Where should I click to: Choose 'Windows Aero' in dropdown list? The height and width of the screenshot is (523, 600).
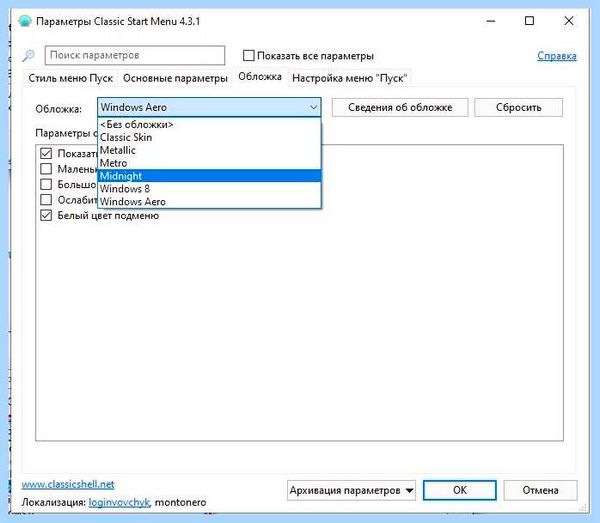coord(209,202)
